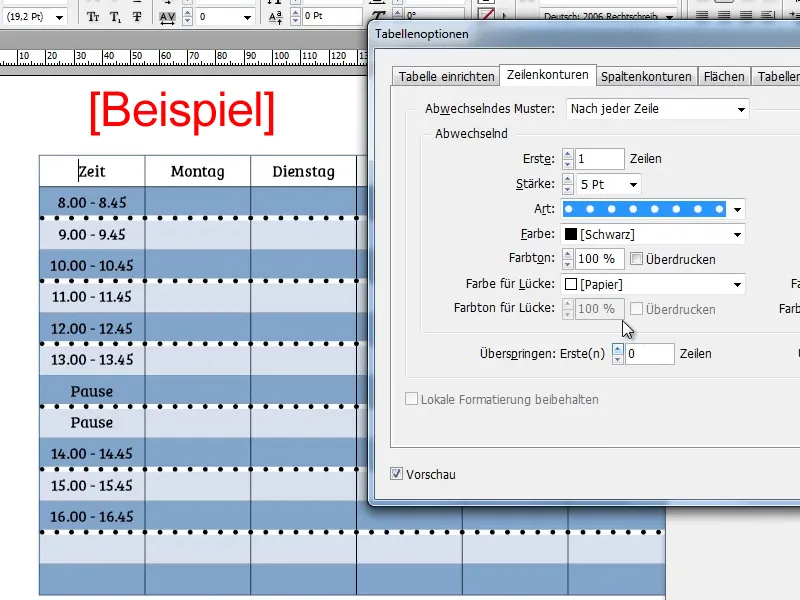Click the Überspringen Erste(n) input field
This screenshot has width=800, height=600.
tap(649, 354)
